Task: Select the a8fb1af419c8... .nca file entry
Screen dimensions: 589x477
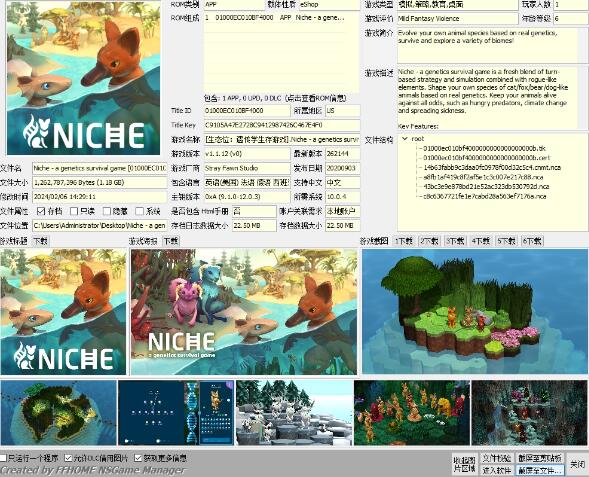Action: [483, 177]
